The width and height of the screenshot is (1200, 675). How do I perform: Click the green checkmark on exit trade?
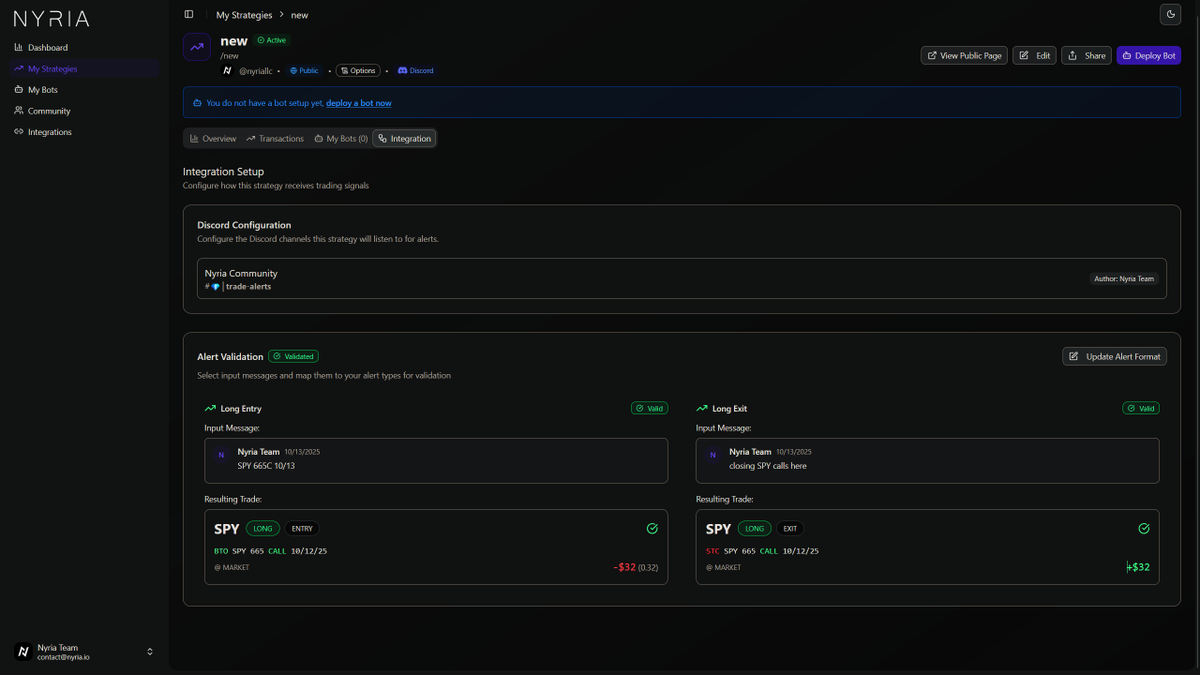pyautogui.click(x=1144, y=529)
